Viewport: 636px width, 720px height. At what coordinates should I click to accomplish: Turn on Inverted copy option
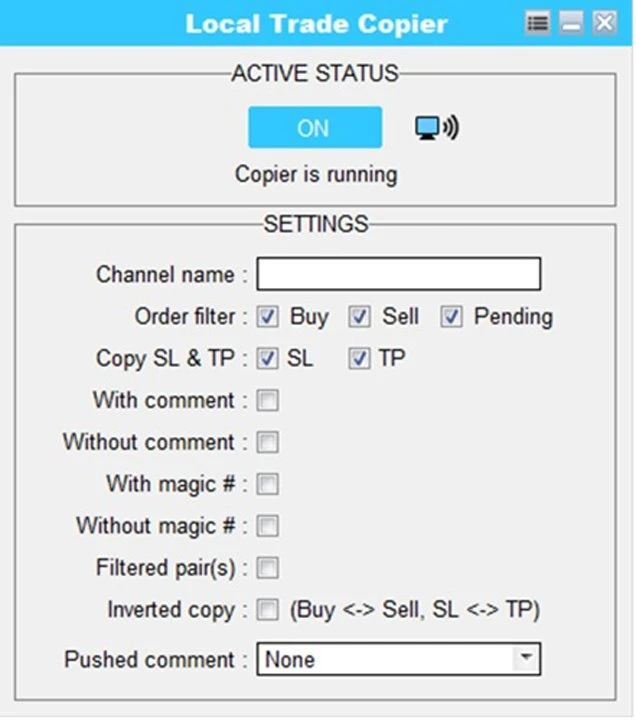(x=267, y=610)
